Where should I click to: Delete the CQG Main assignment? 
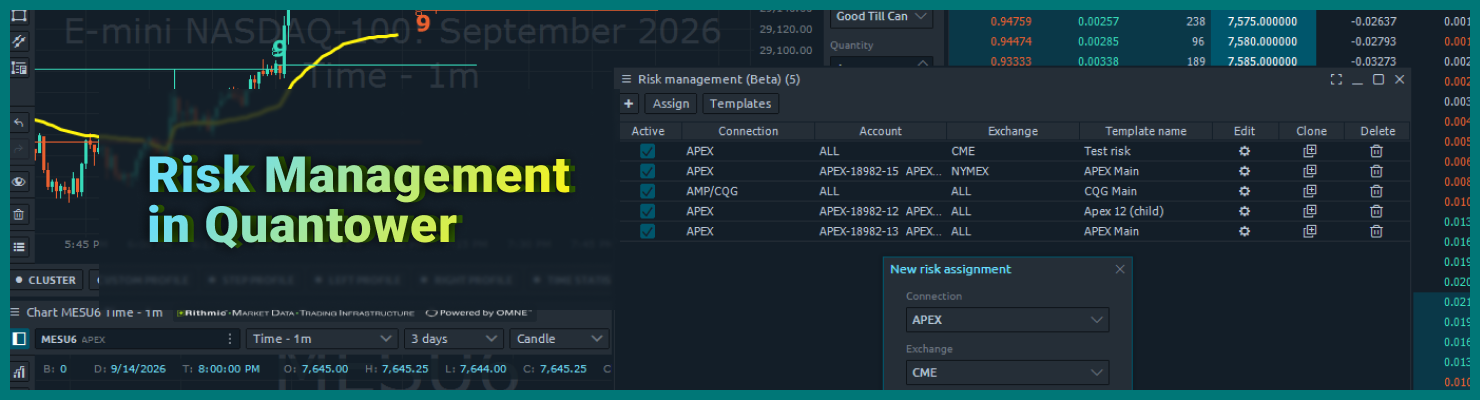click(x=1376, y=191)
